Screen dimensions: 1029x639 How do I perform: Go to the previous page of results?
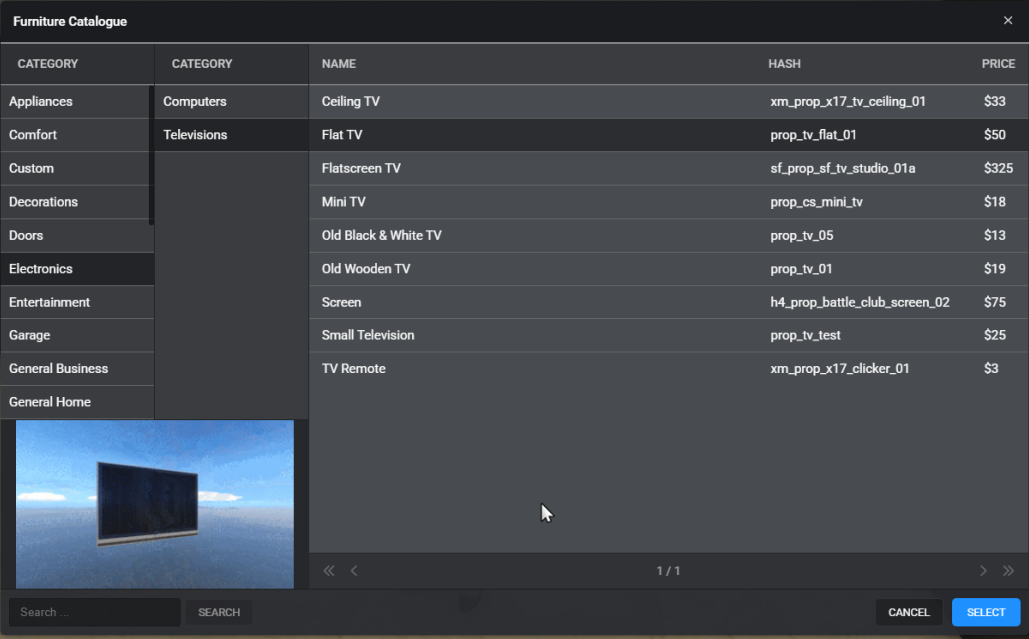click(354, 571)
